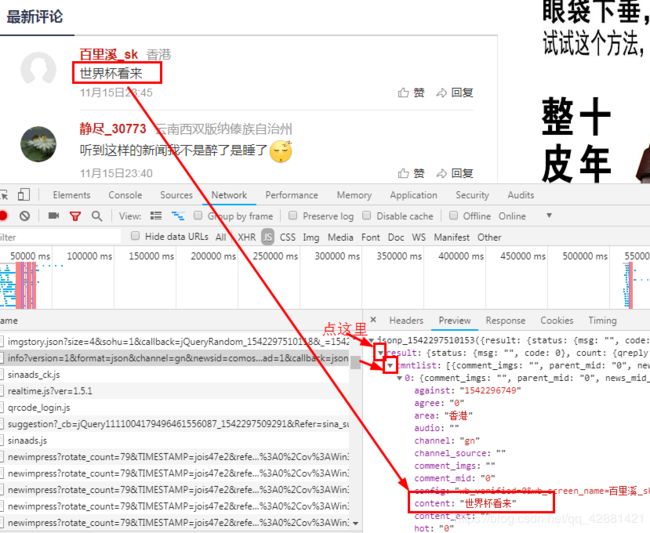Filter requests by Doc type

(396, 237)
